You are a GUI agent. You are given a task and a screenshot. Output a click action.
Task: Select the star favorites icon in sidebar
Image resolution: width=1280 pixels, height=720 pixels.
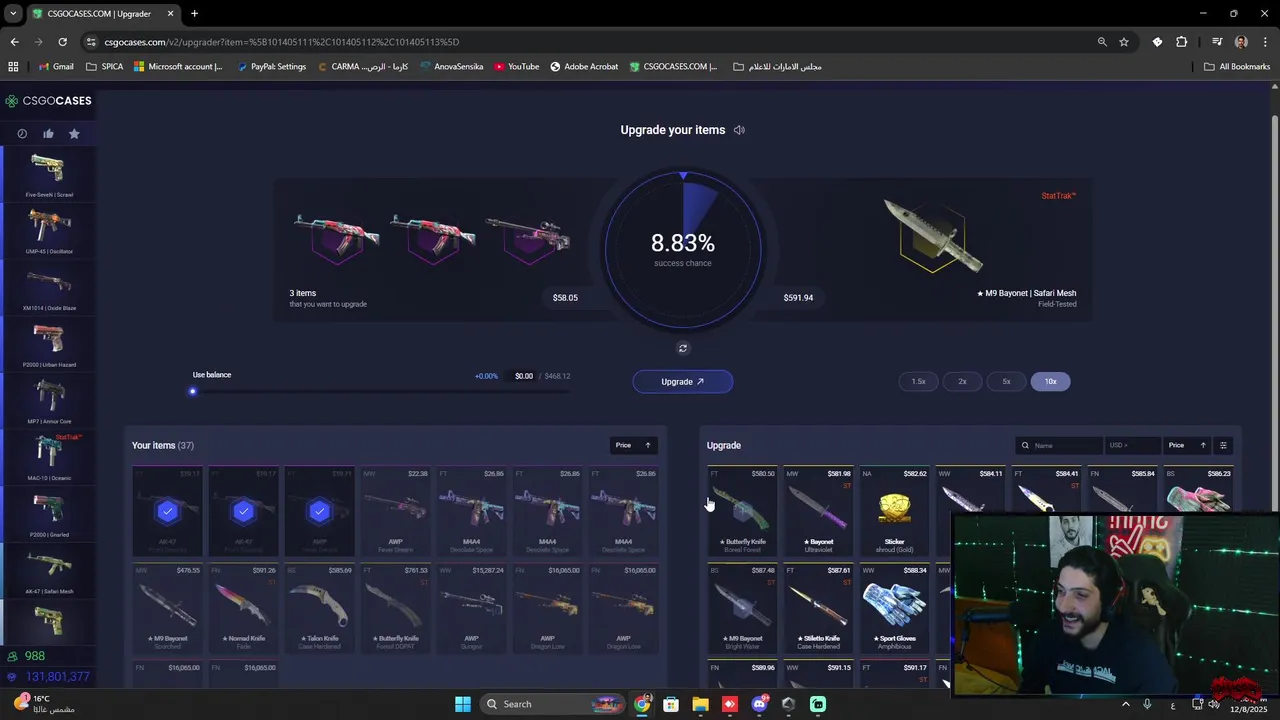tap(74, 134)
